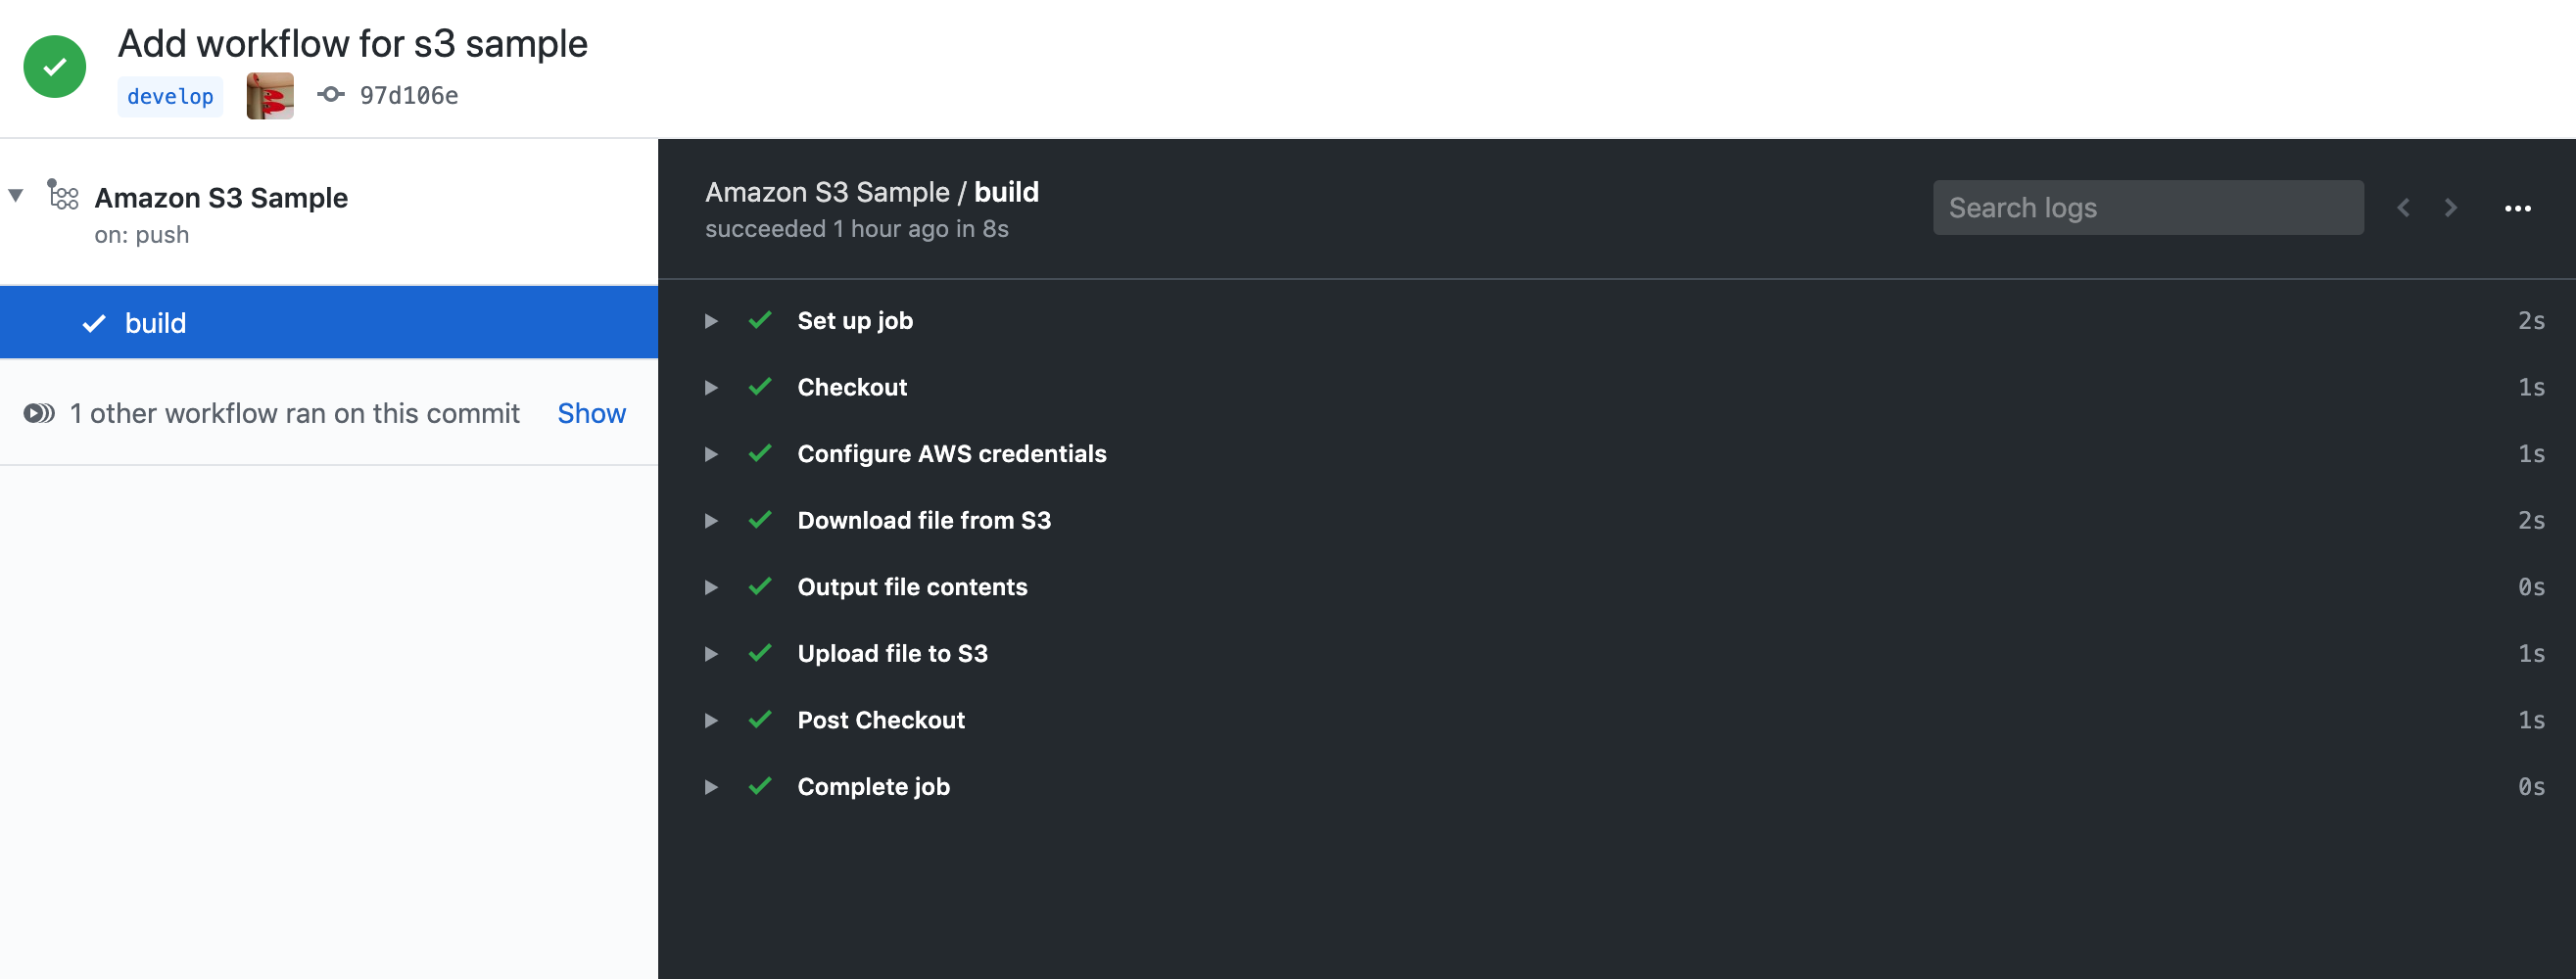Go to previous search result arrow
The width and height of the screenshot is (2576, 979).
2404,208
